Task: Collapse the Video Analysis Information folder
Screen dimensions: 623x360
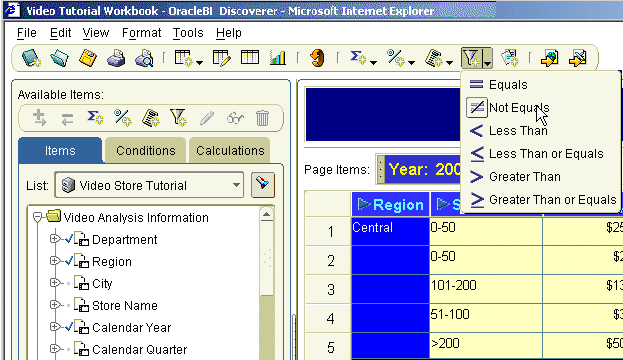Action: (37, 217)
